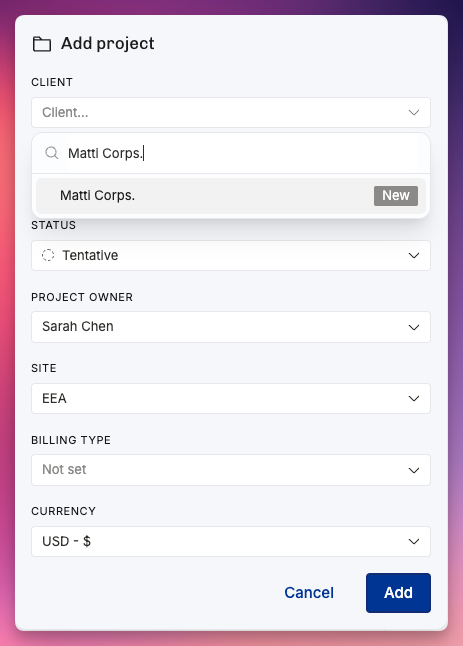This screenshot has width=463, height=646.
Task: Click the Add project dialog title
Action: pyautogui.click(x=108, y=44)
